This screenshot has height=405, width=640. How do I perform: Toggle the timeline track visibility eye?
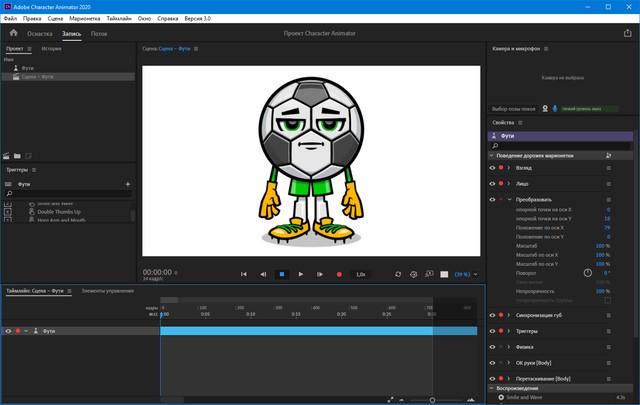(8, 331)
